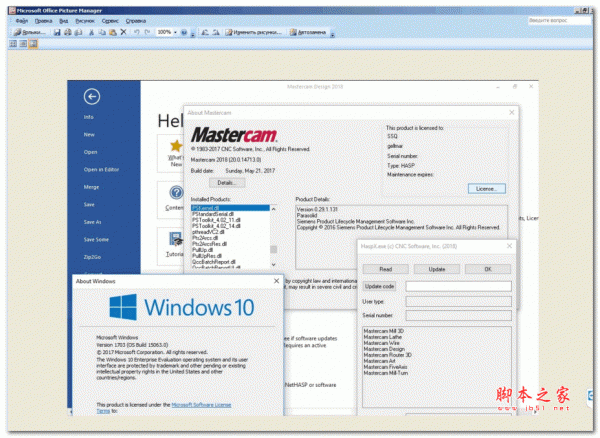This screenshot has height=438, width=600.
Task: Click the Details... button
Action: click(226, 183)
